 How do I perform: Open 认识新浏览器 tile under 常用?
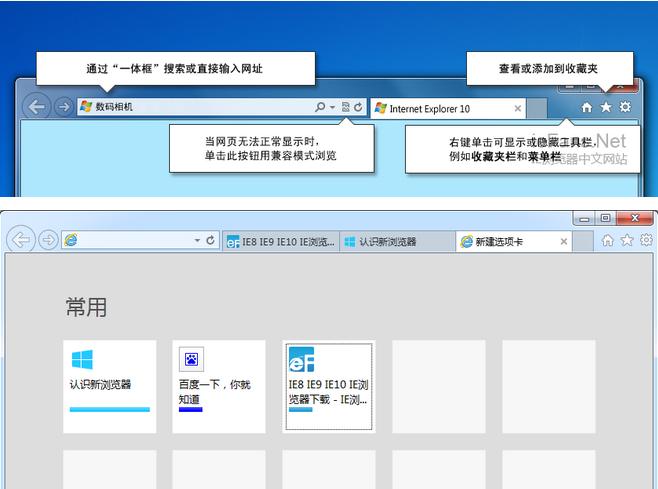[109, 386]
